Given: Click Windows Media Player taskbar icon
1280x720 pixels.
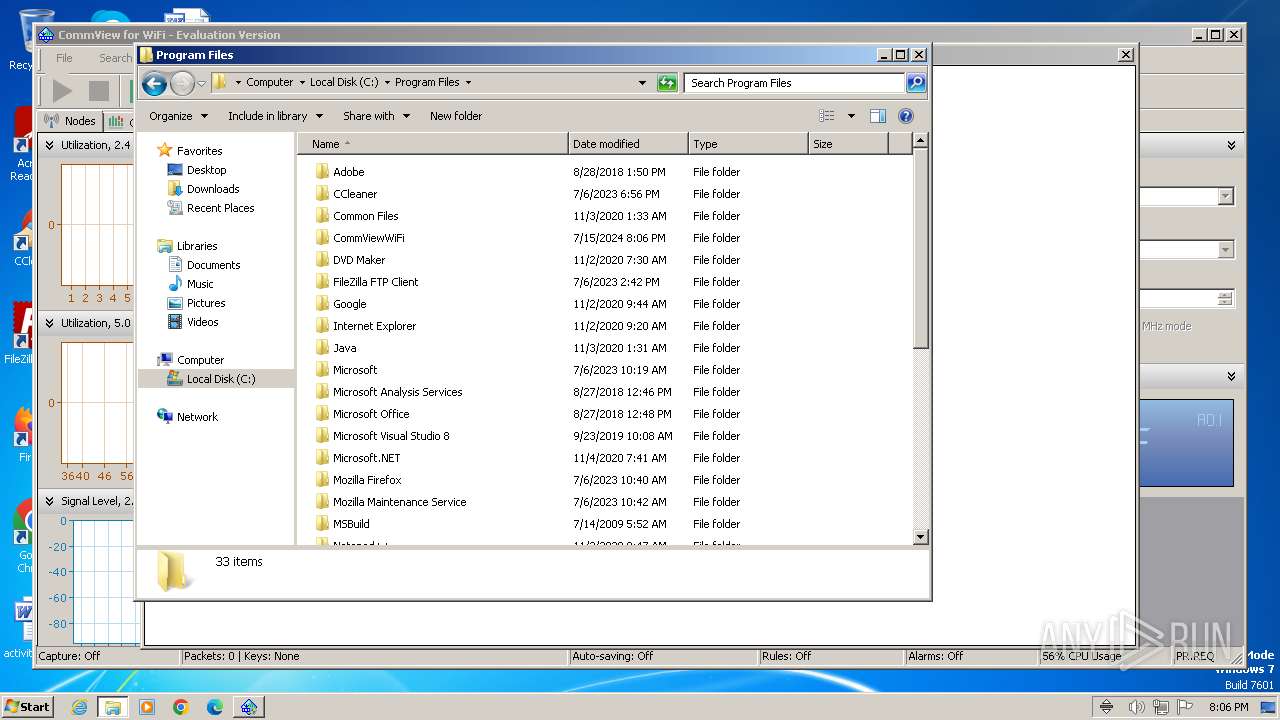Looking at the screenshot, I should click(147, 707).
